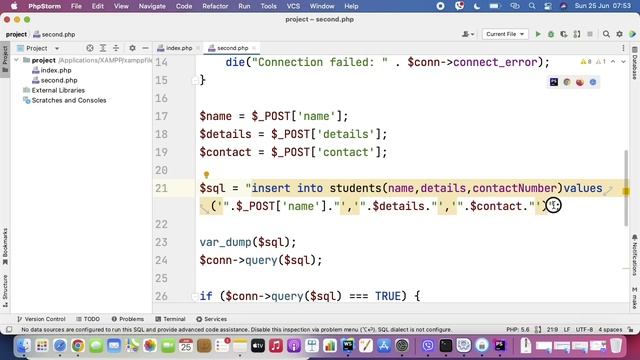Viewport: 640px width, 360px height.
Task: Change UTF-8 file encoding in status bar
Action: coord(584,329)
